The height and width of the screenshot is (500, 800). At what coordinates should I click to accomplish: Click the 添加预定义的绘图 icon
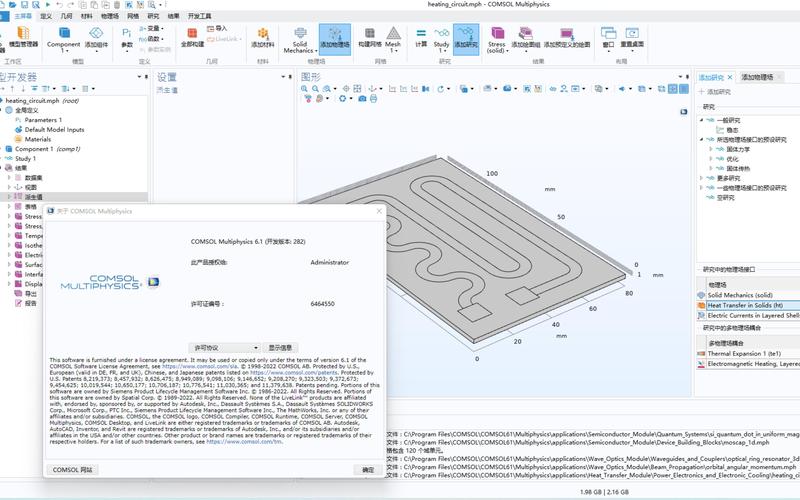point(567,38)
